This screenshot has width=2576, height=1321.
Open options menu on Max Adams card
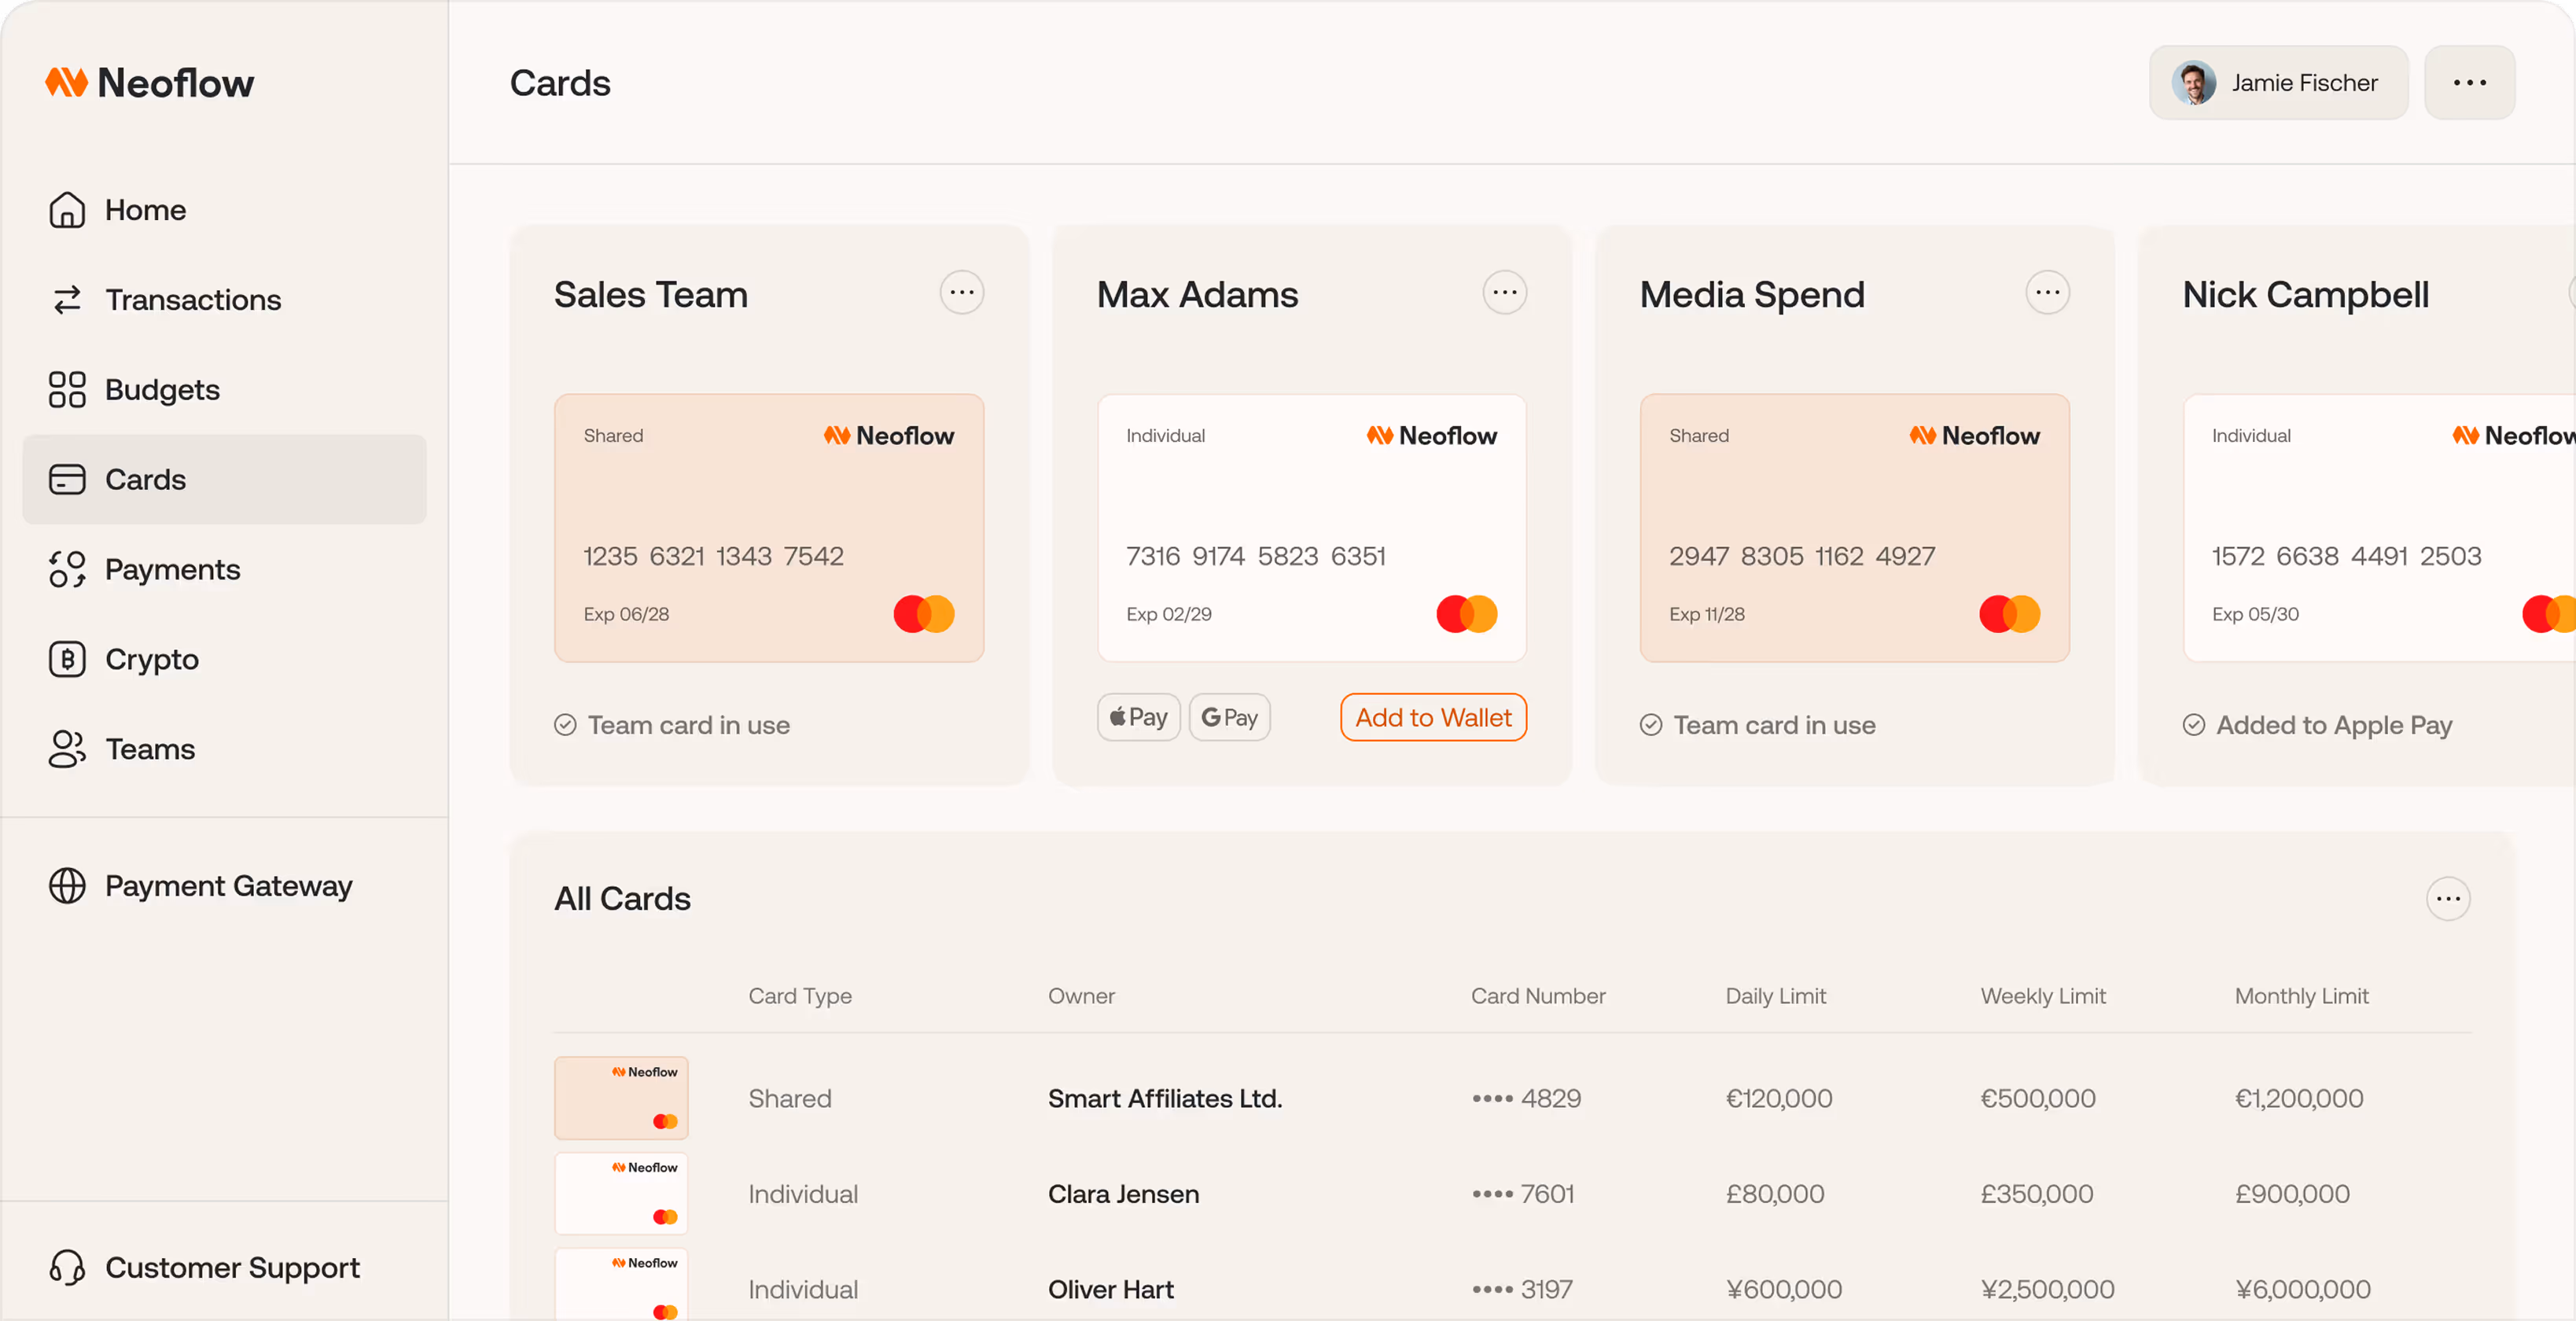coord(1504,292)
